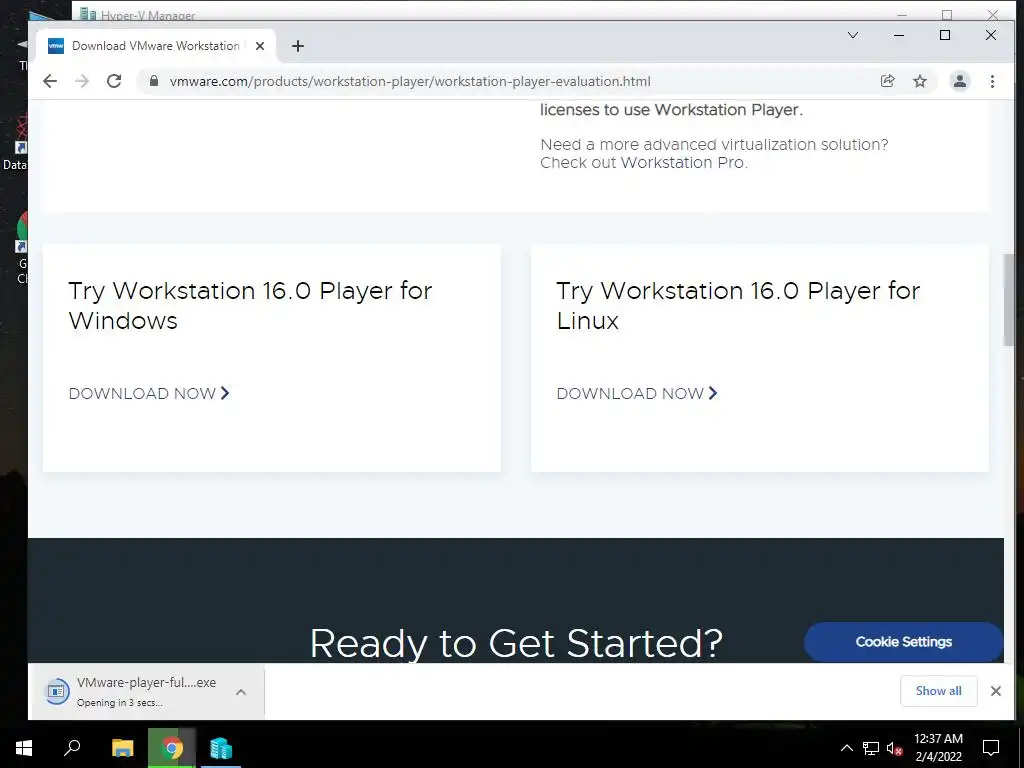Expand download item options chevron
Viewport: 1024px width, 768px height.
pos(241,692)
